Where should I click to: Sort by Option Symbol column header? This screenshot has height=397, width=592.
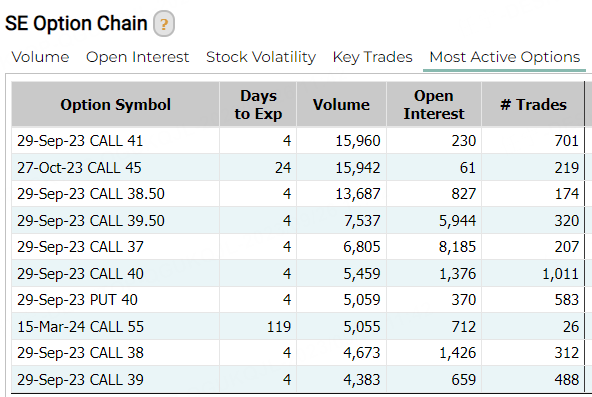(116, 105)
